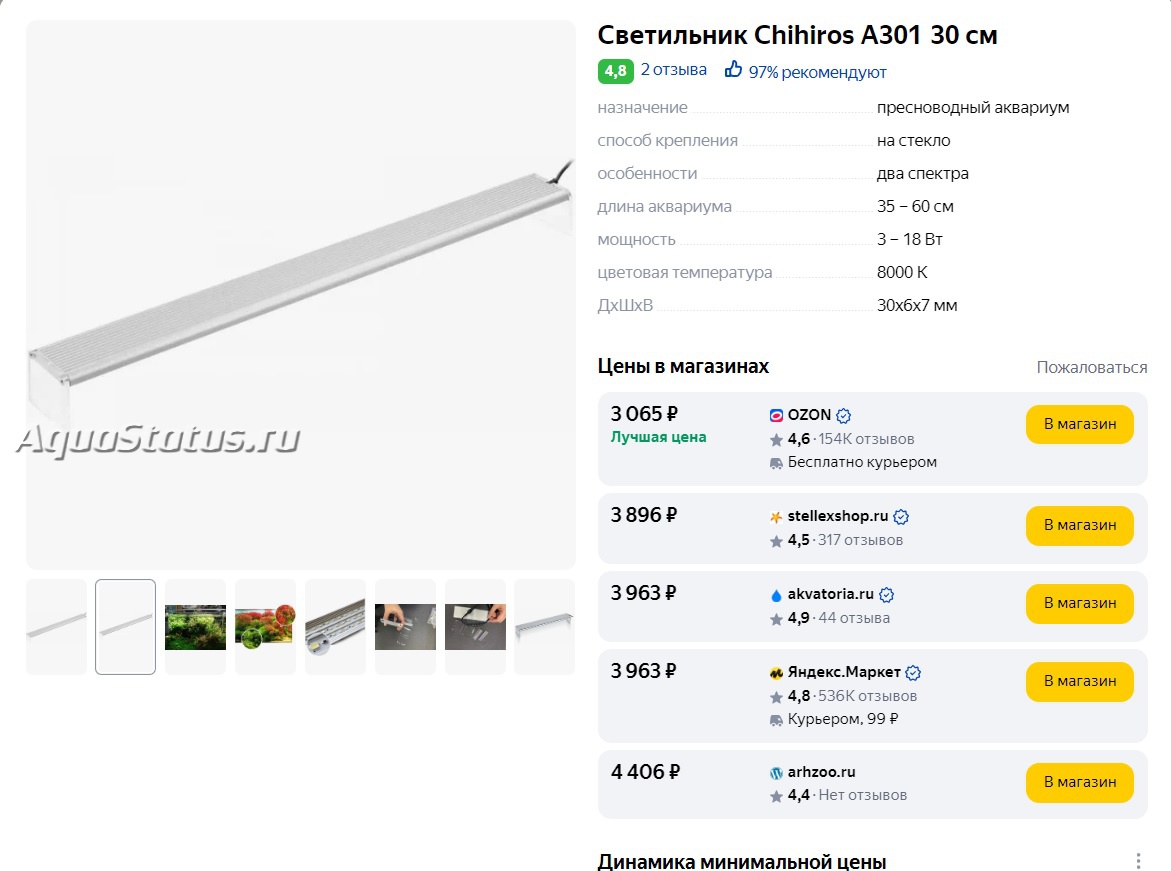Select the red plants aquarium thumbnail
This screenshot has width=1171, height=871.
pos(265,627)
